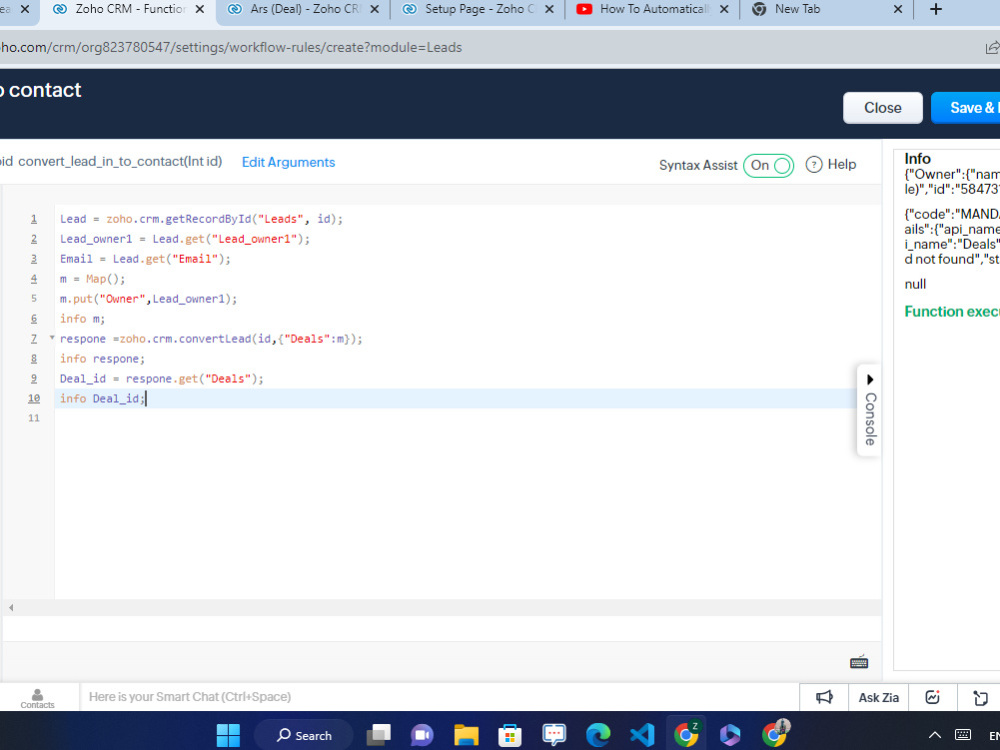
Task: Click the keyboard shortcuts icon
Action: (x=859, y=662)
